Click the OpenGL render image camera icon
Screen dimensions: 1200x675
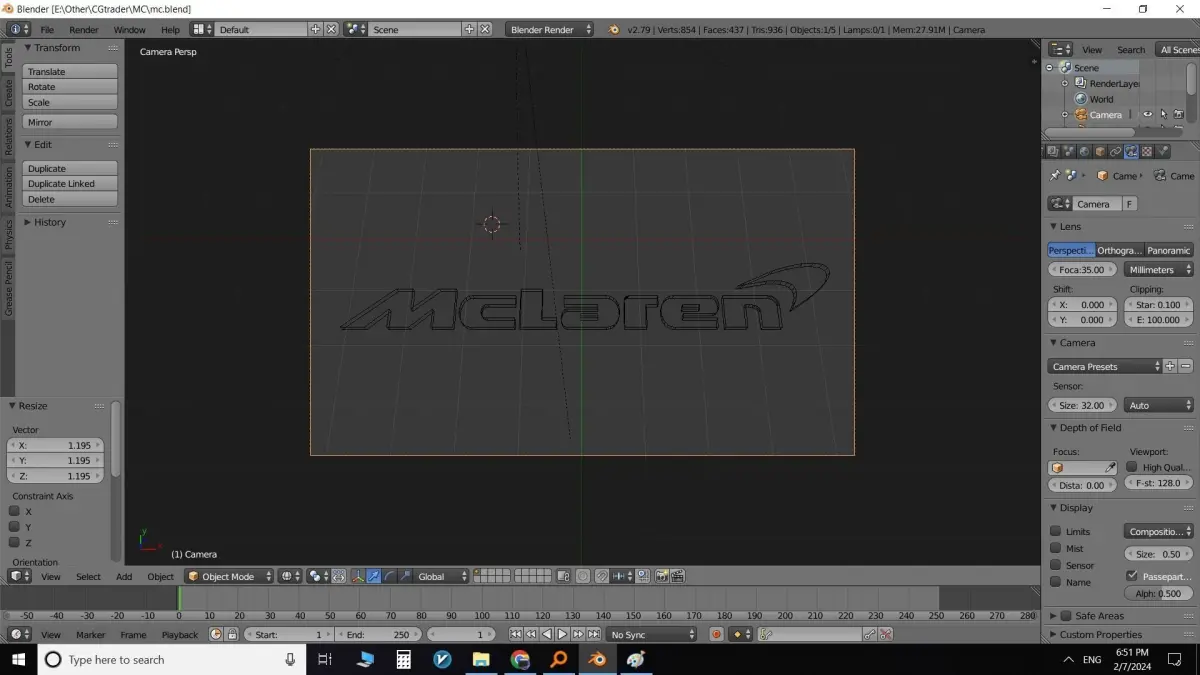(x=662, y=576)
